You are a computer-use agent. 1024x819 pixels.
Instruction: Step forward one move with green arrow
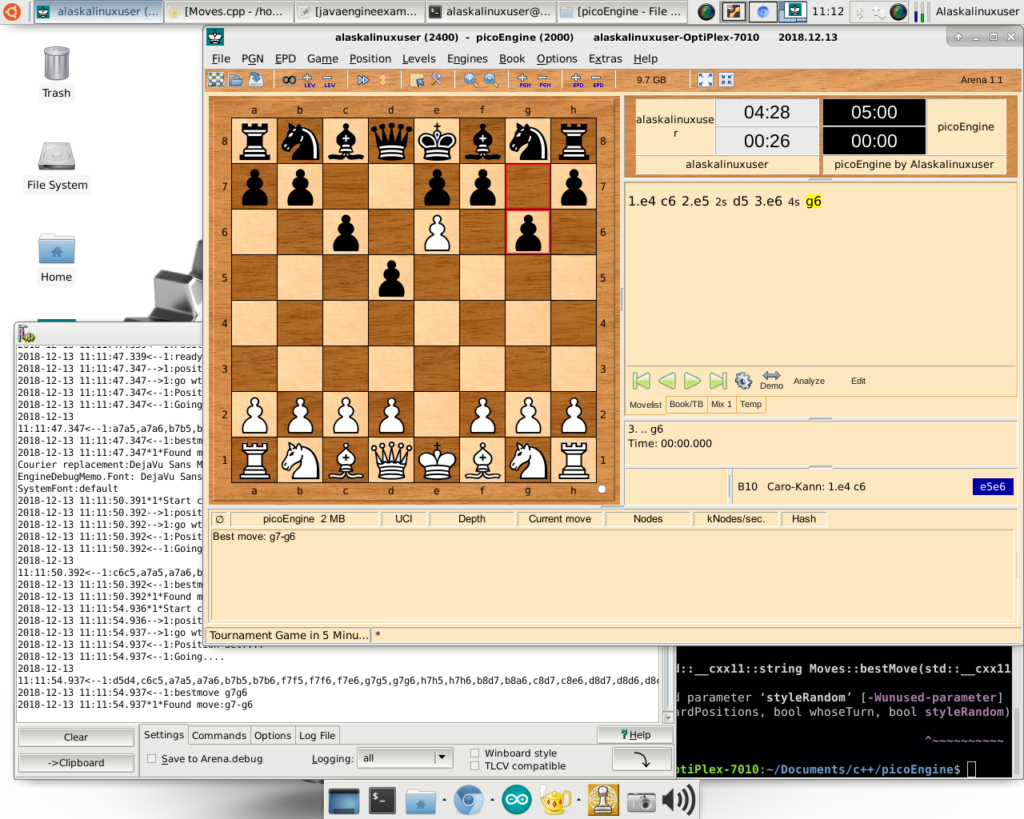692,381
